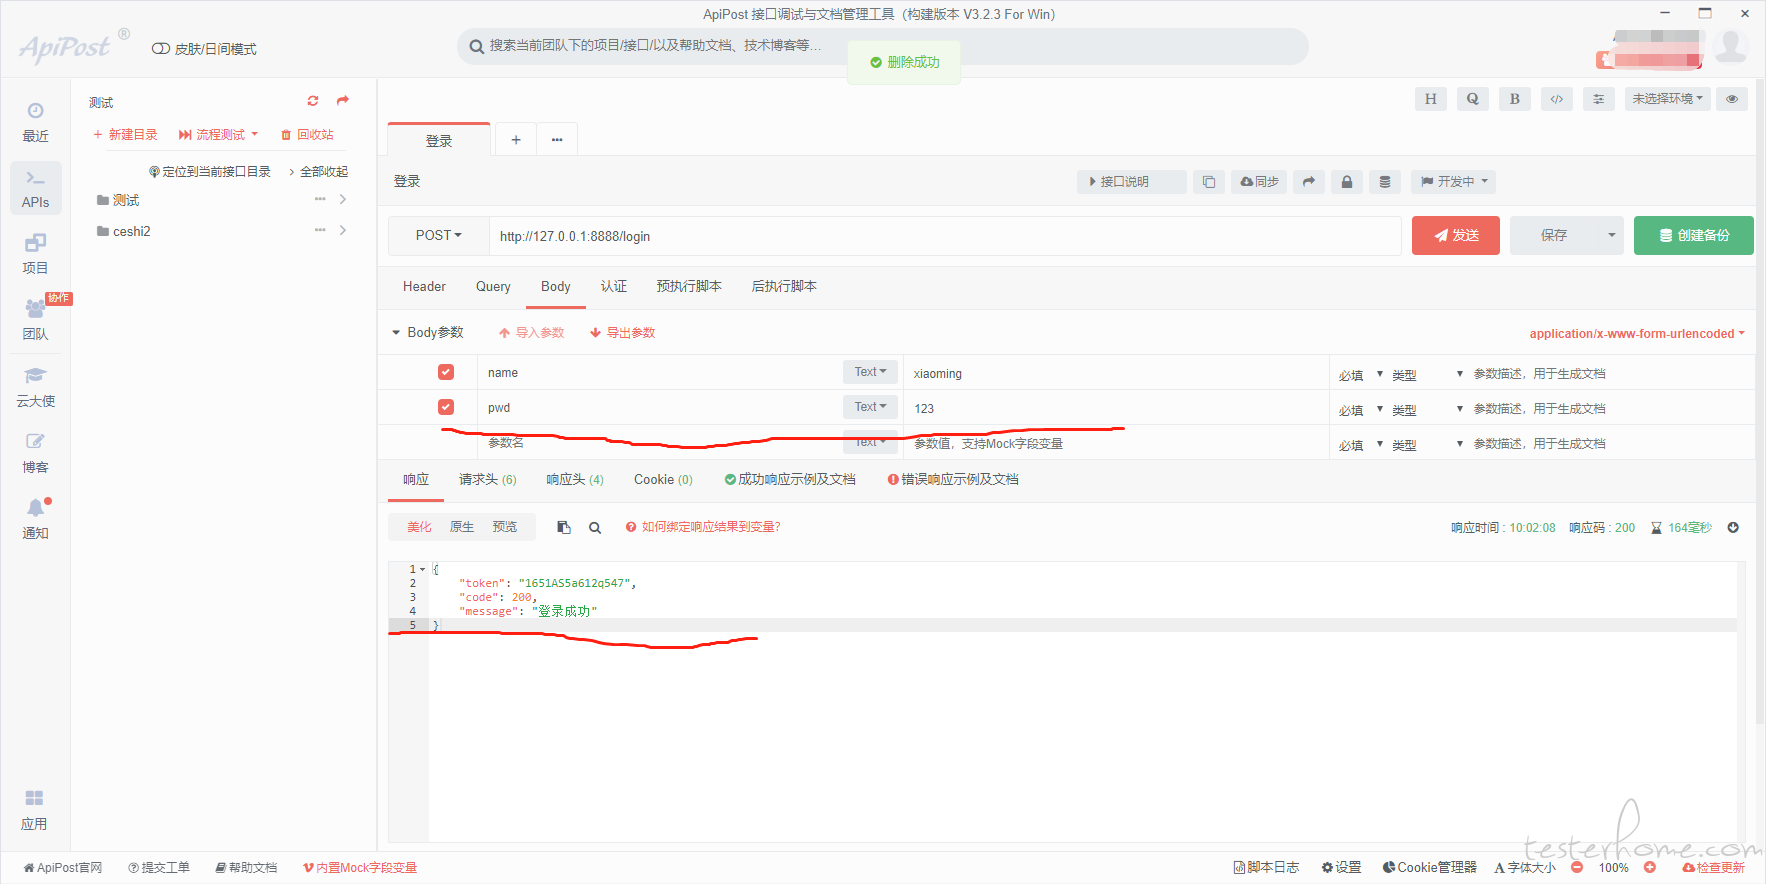This screenshot has height=884, width=1766.
Task: Click the download icon next to response time
Action: click(1733, 528)
